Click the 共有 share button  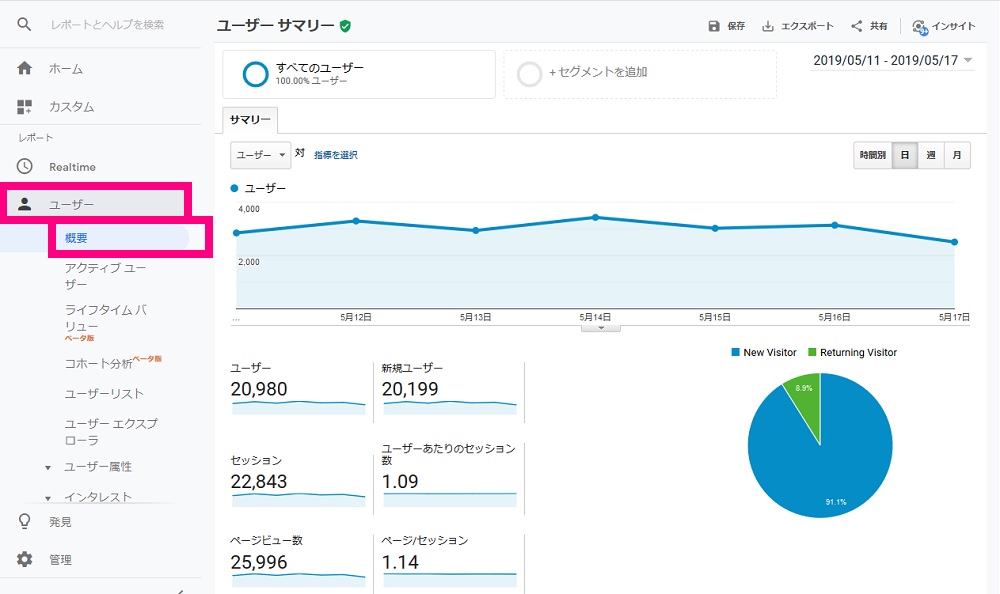pyautogui.click(x=869, y=26)
